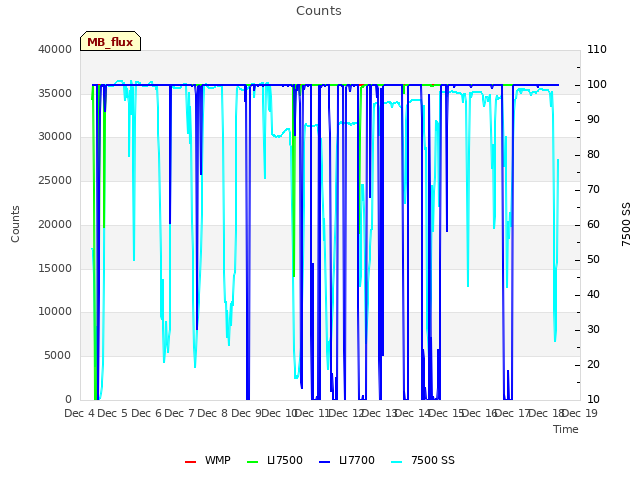Image resolution: width=640 pixels, height=480 pixels.
Task: Click the LI7700 legend entry
Action: click(x=347, y=461)
